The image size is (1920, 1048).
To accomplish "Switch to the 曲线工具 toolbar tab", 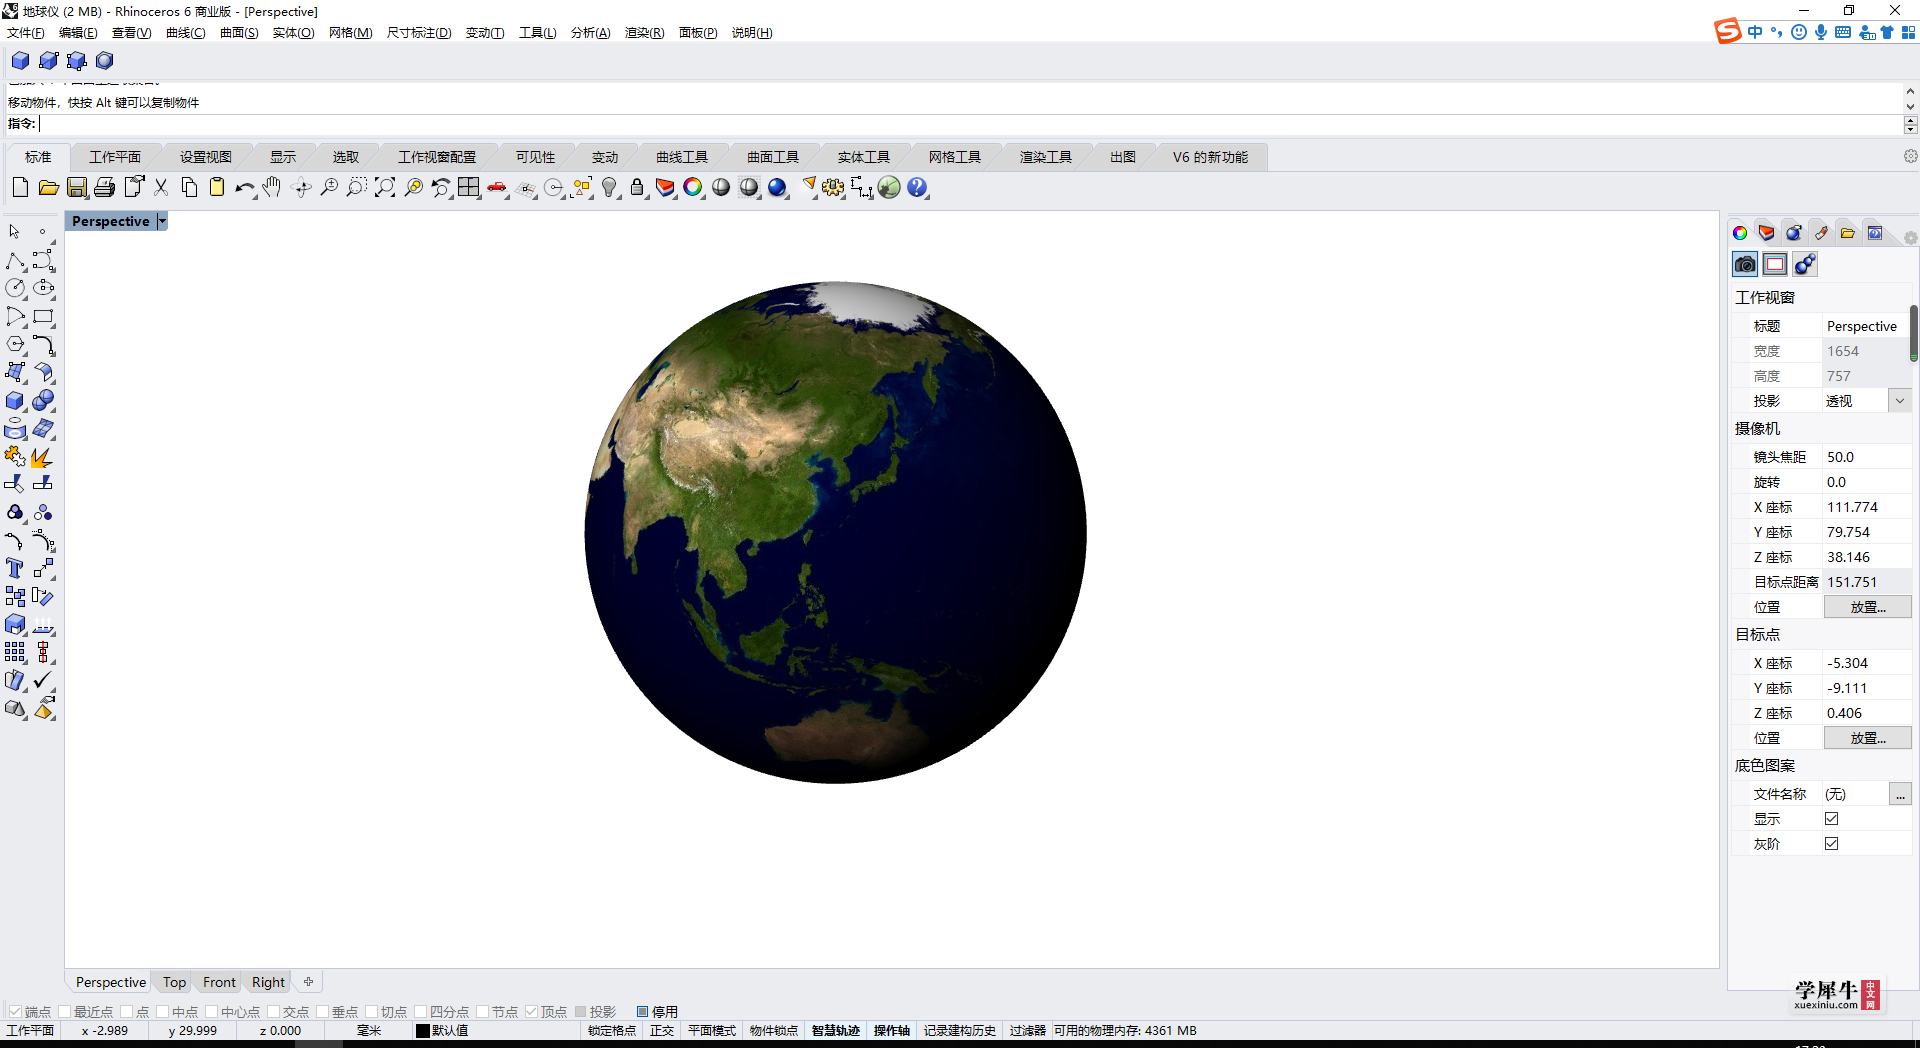I will pos(682,157).
